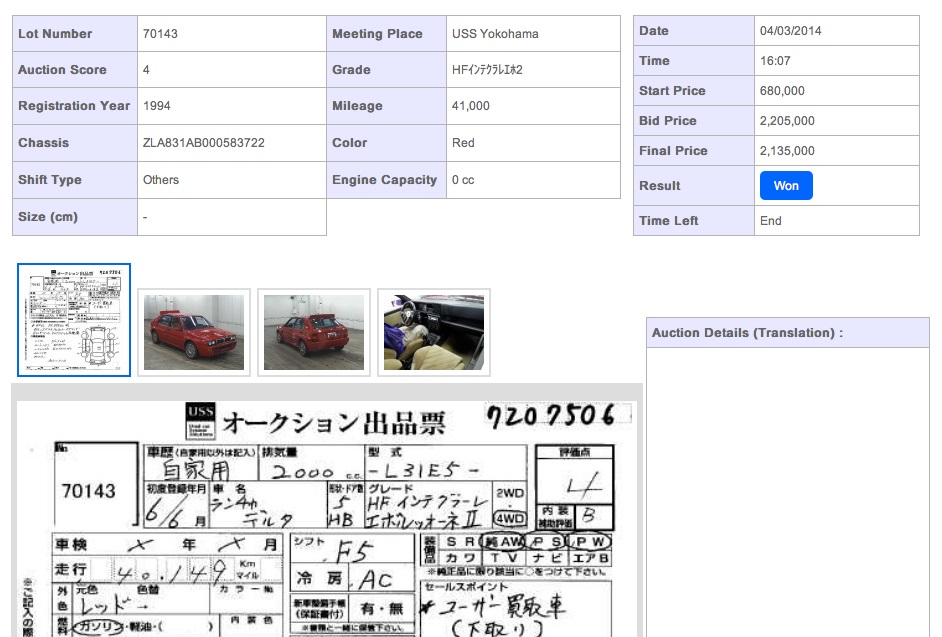Open the rear view red car thumbnail
The height and width of the screenshot is (637, 942).
[x=314, y=332]
